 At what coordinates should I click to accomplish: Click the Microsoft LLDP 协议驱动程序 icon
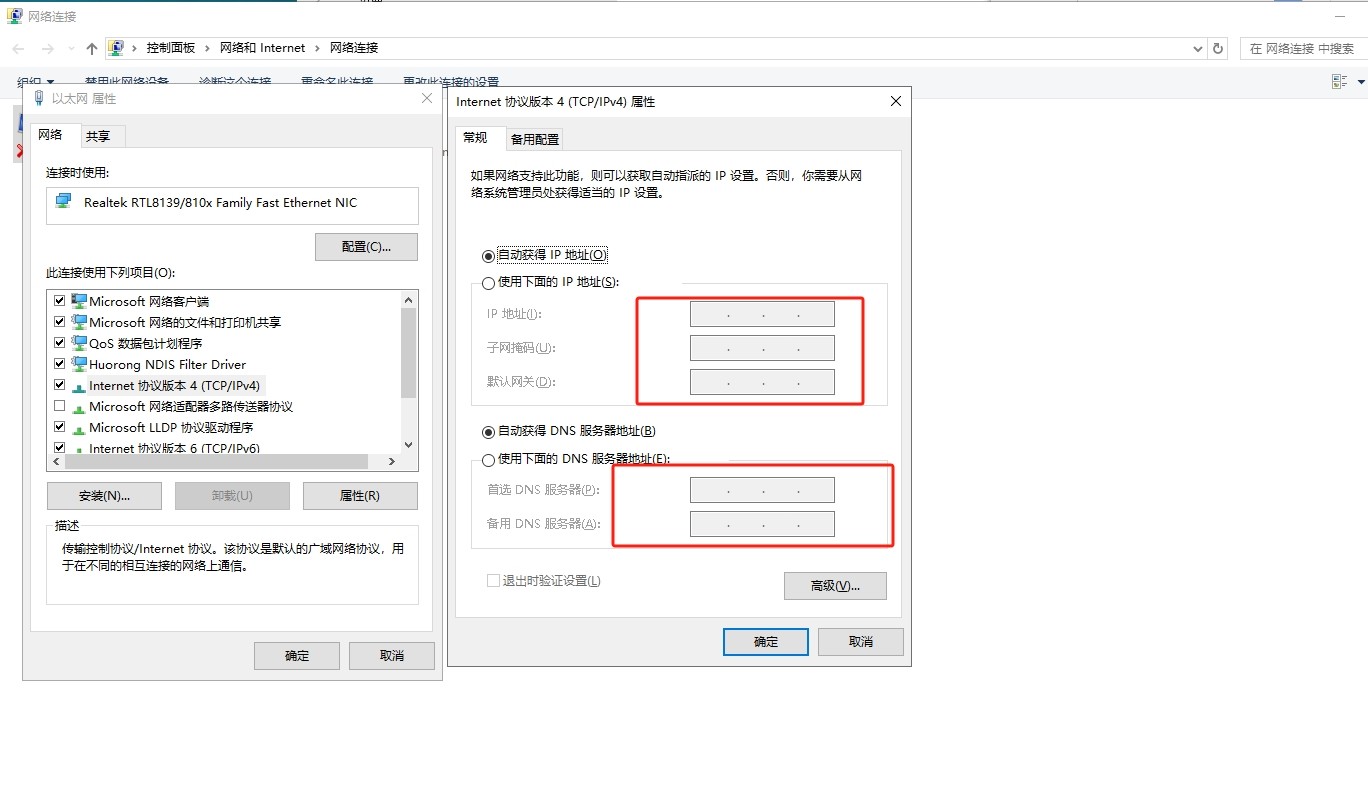[x=79, y=428]
